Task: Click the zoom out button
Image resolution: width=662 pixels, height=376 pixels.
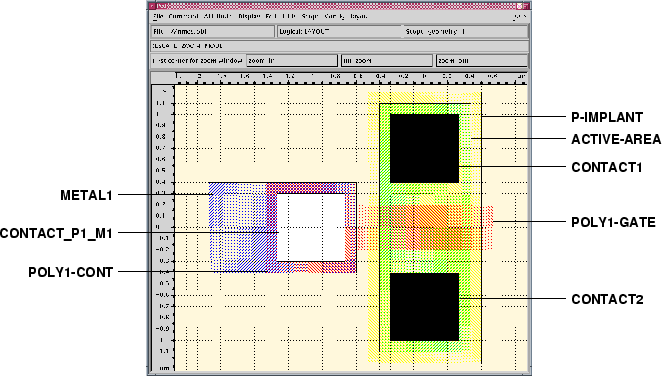Action: pos(482,60)
